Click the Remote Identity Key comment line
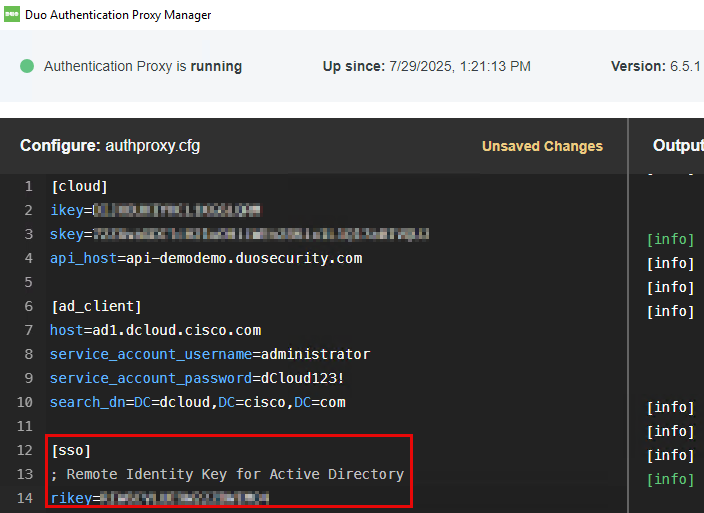Image resolution: width=704 pixels, height=513 pixels. tap(227, 474)
